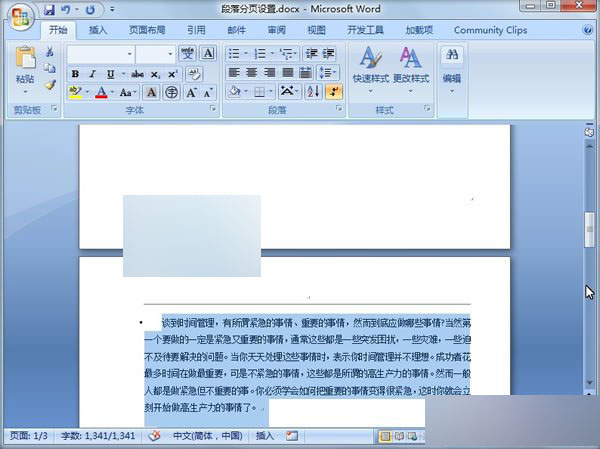The height and width of the screenshot is (449, 600).
Task: Click the text highlight color swatch
Action: [75, 92]
